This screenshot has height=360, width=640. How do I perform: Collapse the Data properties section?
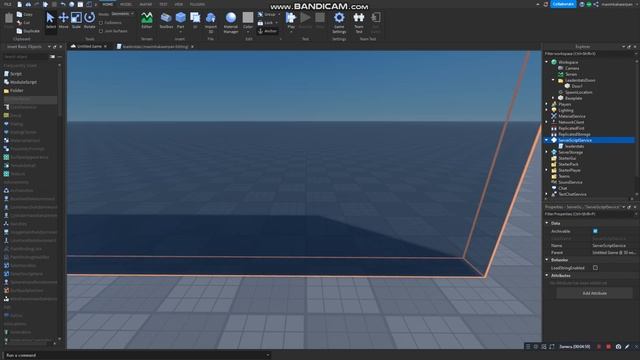[547, 223]
